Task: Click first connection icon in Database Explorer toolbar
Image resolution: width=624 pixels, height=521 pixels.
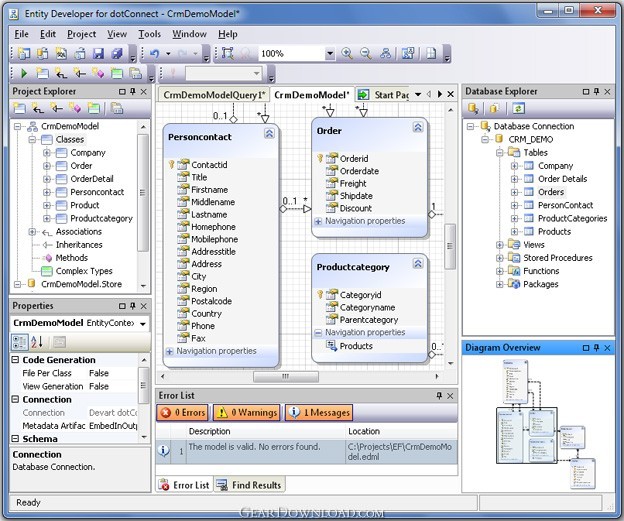Action: point(473,108)
